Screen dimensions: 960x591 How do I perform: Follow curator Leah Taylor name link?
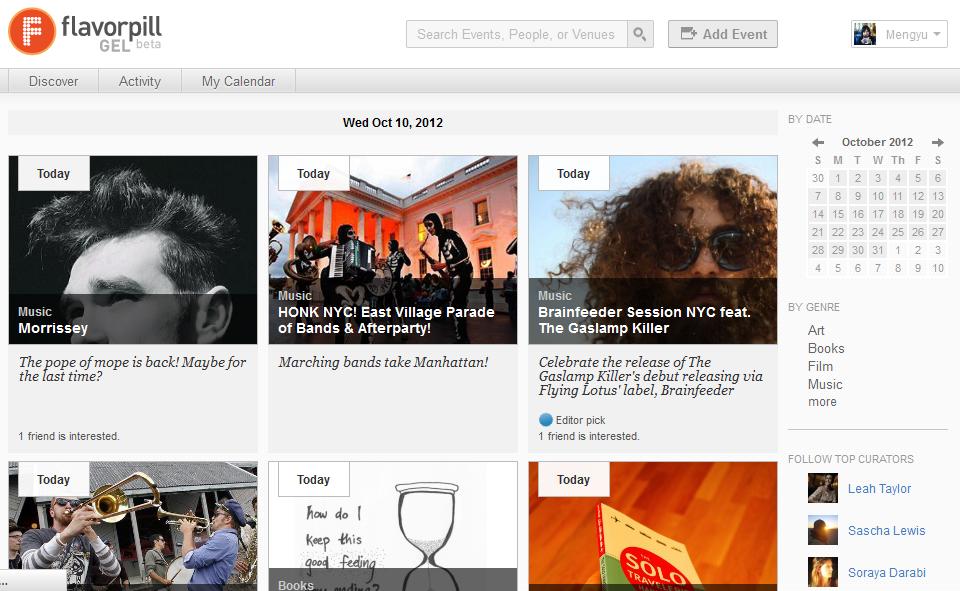click(x=879, y=488)
